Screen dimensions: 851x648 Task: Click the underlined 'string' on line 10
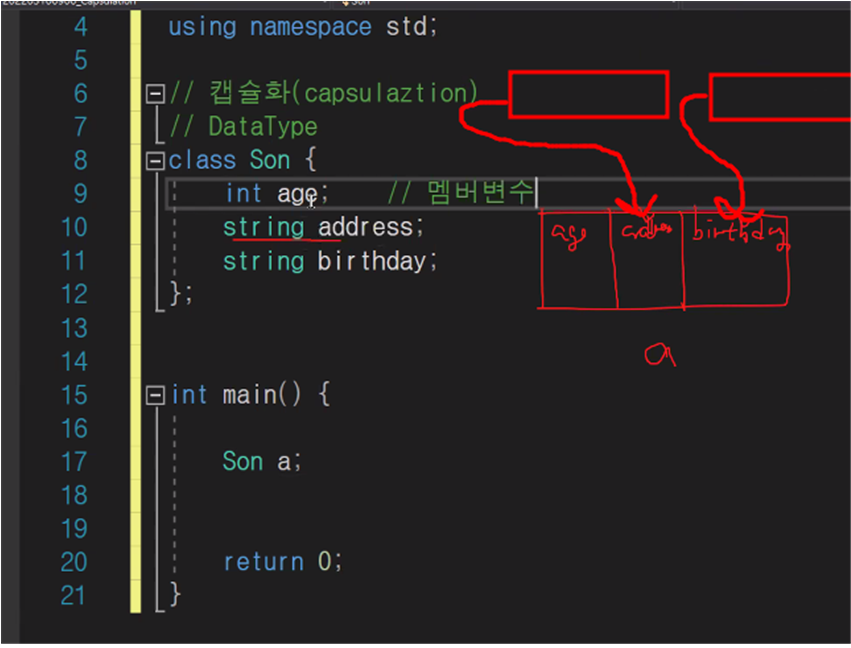tap(263, 228)
